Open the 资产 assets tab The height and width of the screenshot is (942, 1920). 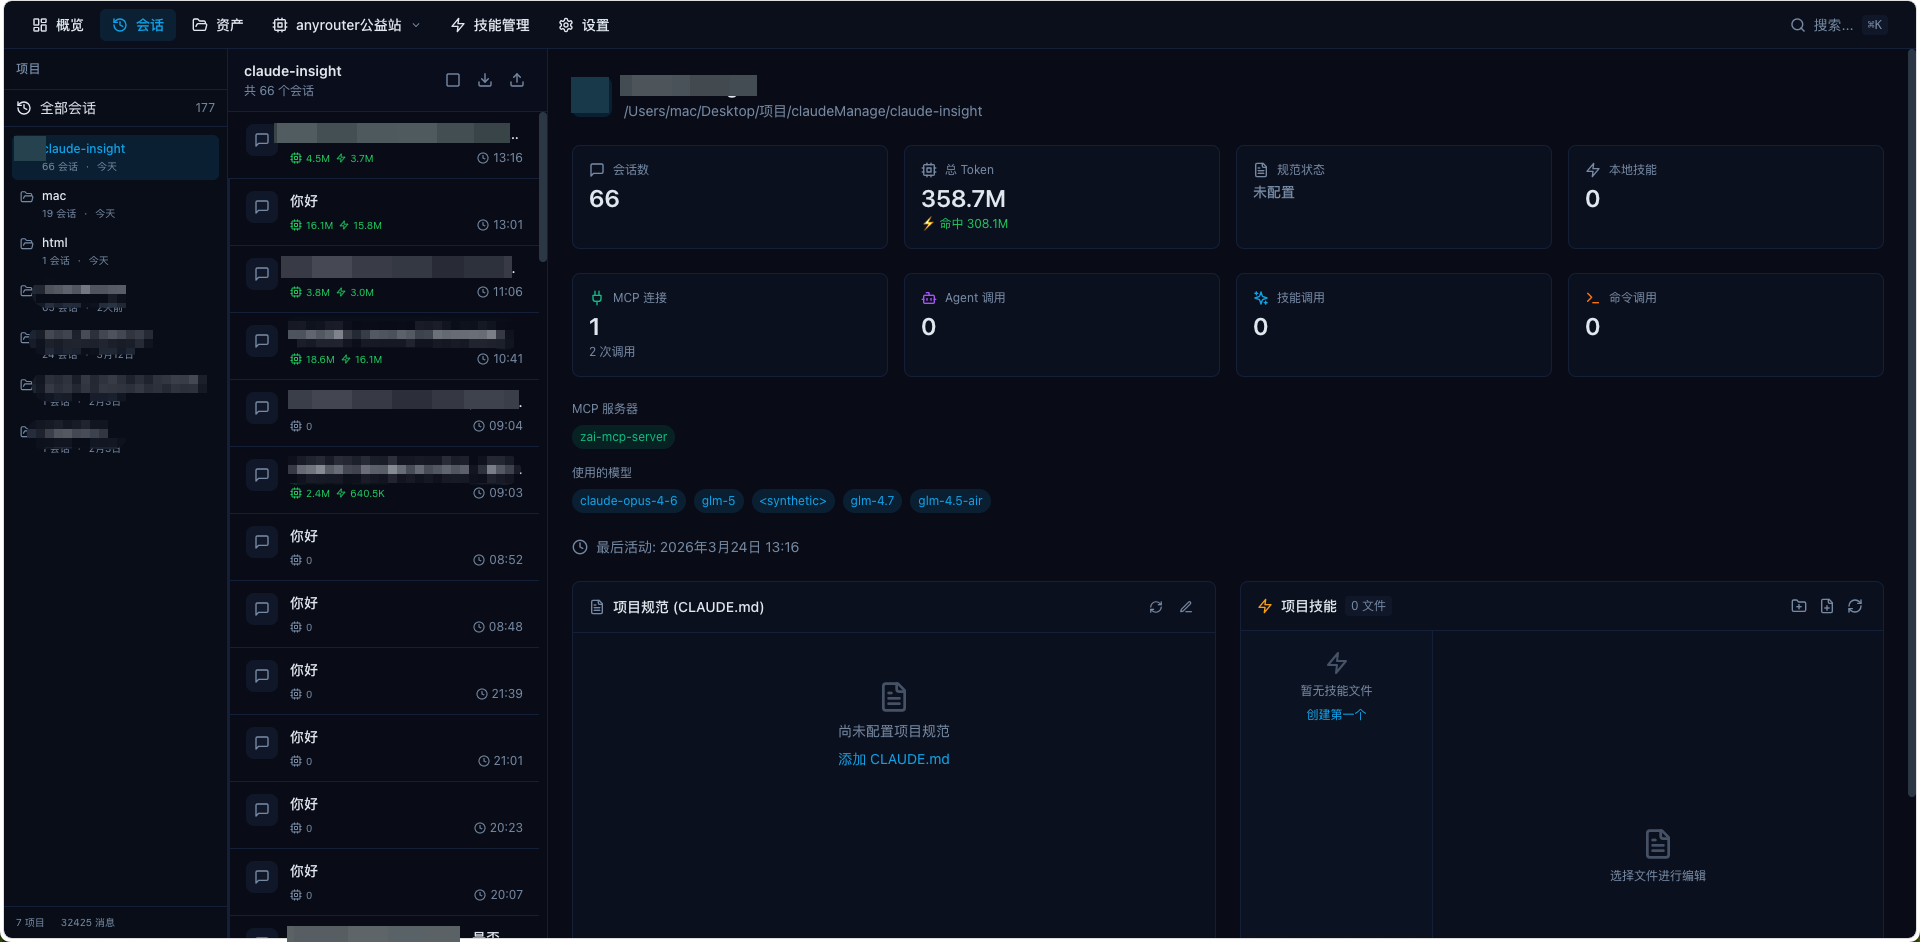click(217, 25)
